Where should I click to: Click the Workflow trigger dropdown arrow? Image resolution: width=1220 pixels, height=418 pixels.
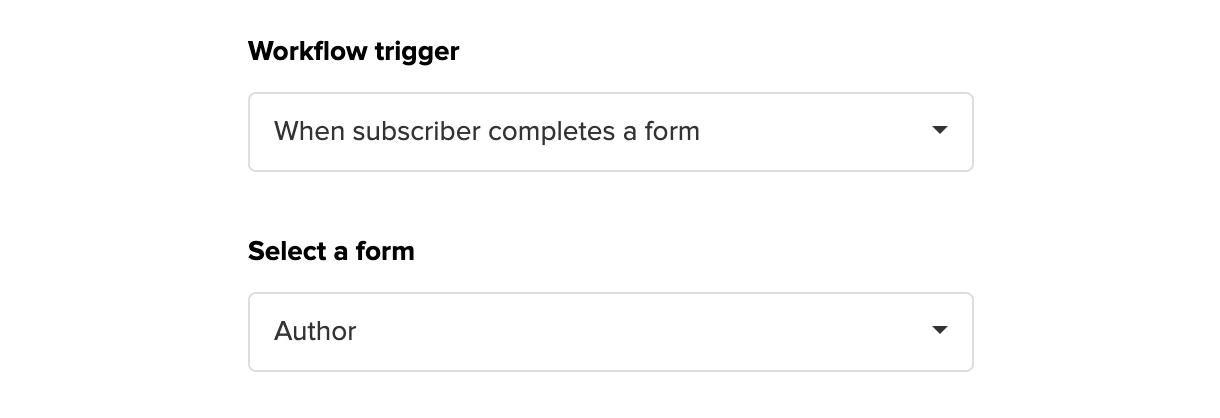click(939, 131)
